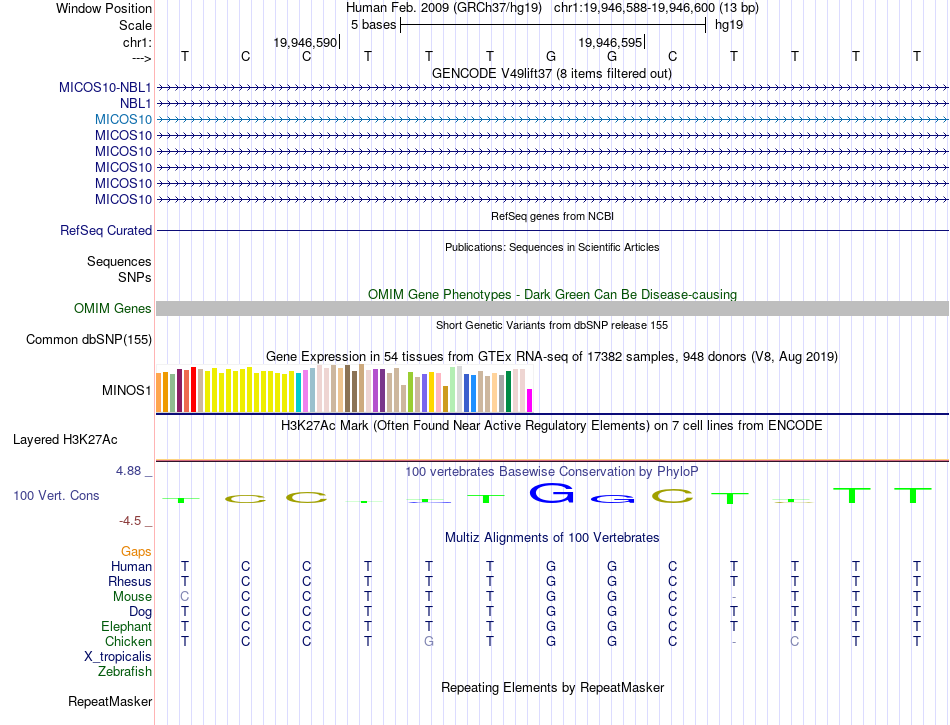Viewport: 950px width, 725px height.
Task: Click the 19,946,595 position marker
Action: [610, 42]
